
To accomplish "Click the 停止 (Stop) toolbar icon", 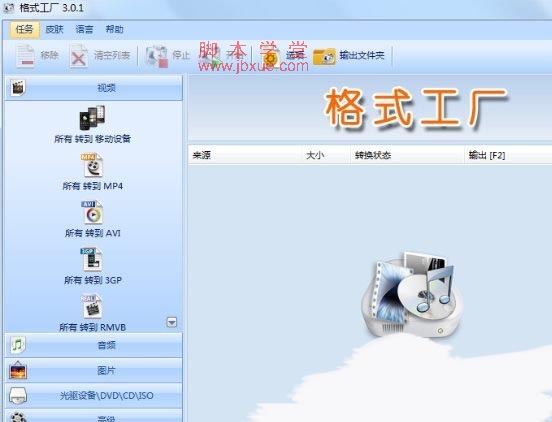I will 157,56.
